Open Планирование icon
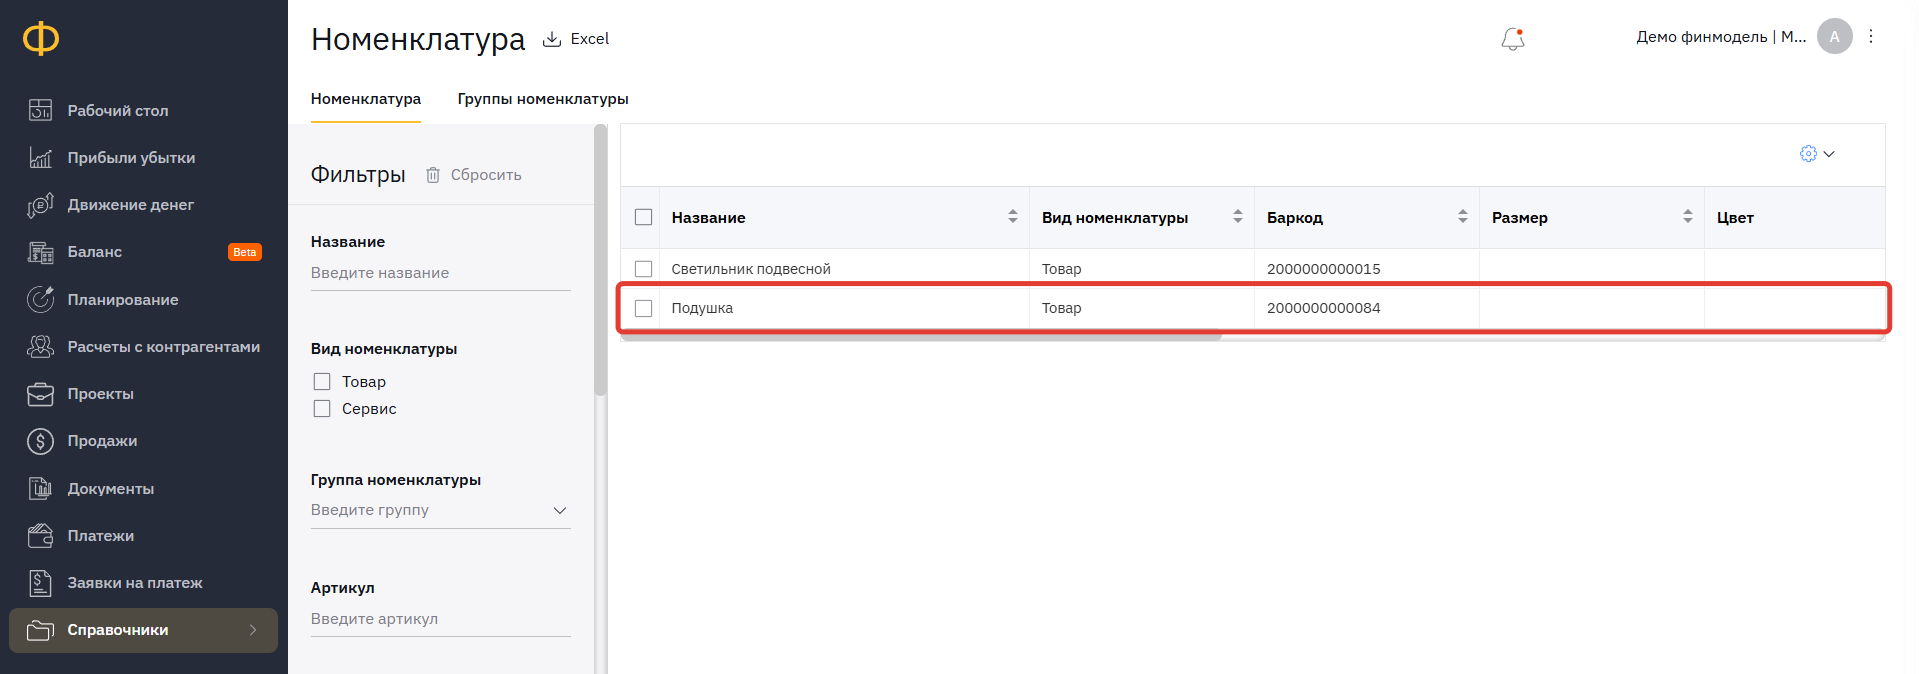Viewport: 1919px width, 674px height. point(40,299)
